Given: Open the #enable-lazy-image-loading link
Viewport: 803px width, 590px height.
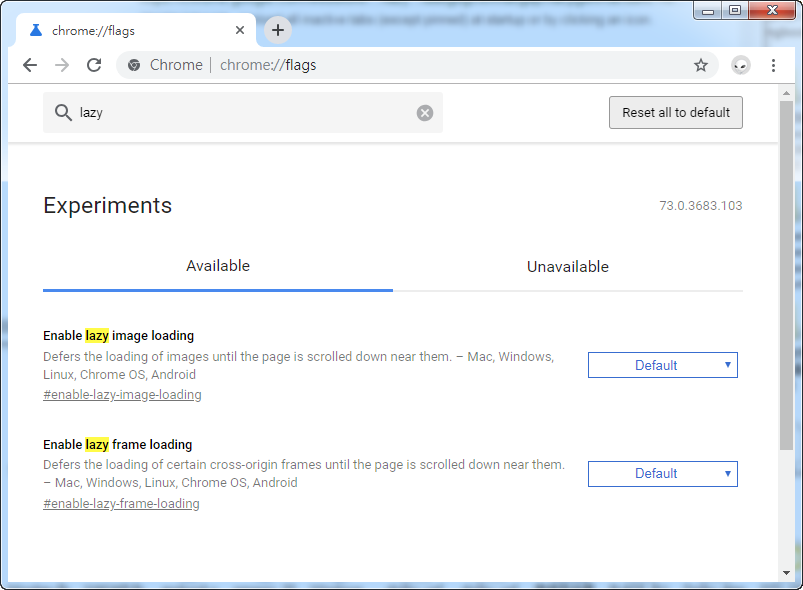Looking at the screenshot, I should pos(122,394).
